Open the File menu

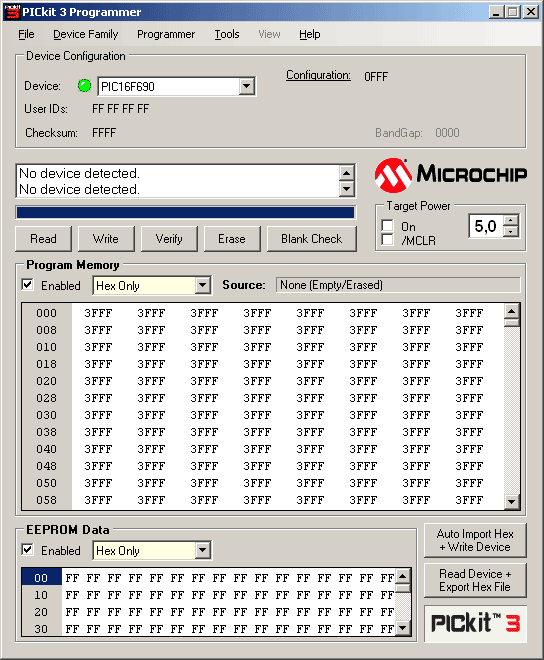click(x=26, y=34)
